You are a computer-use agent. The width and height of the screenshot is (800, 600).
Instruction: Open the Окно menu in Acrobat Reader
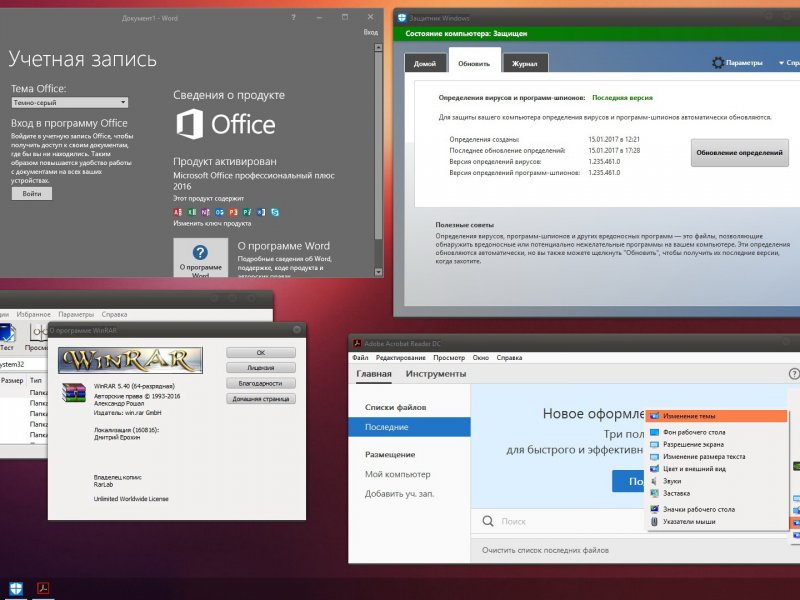(x=481, y=358)
